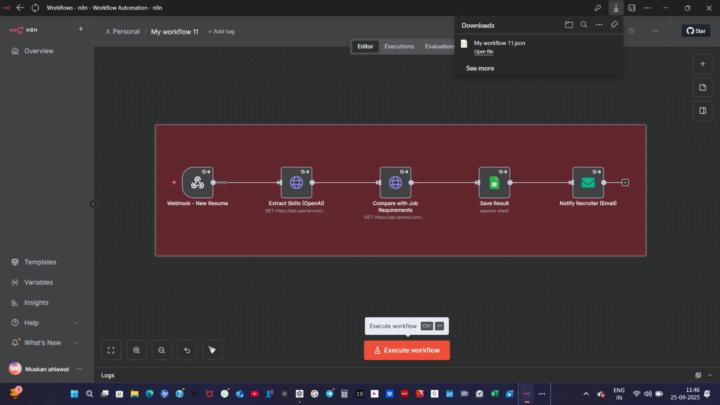Collapse the left sidebar handle
Viewport: 720px width, 405px height.
(93, 204)
